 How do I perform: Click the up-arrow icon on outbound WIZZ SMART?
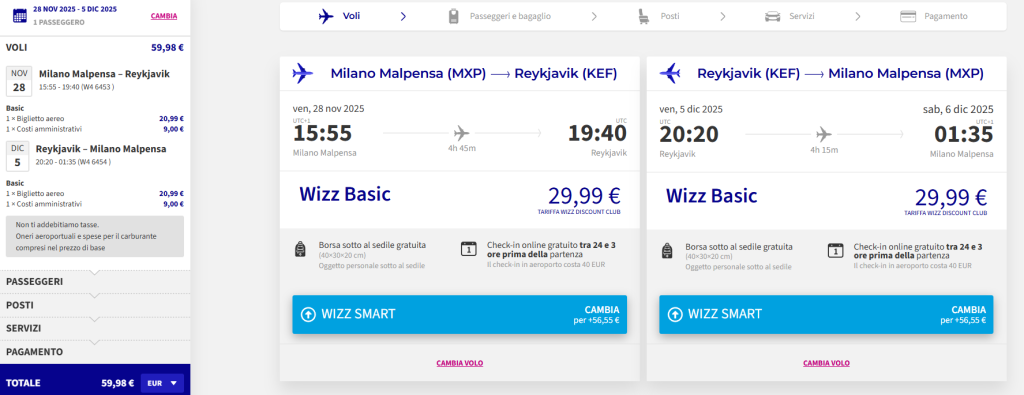[308, 314]
